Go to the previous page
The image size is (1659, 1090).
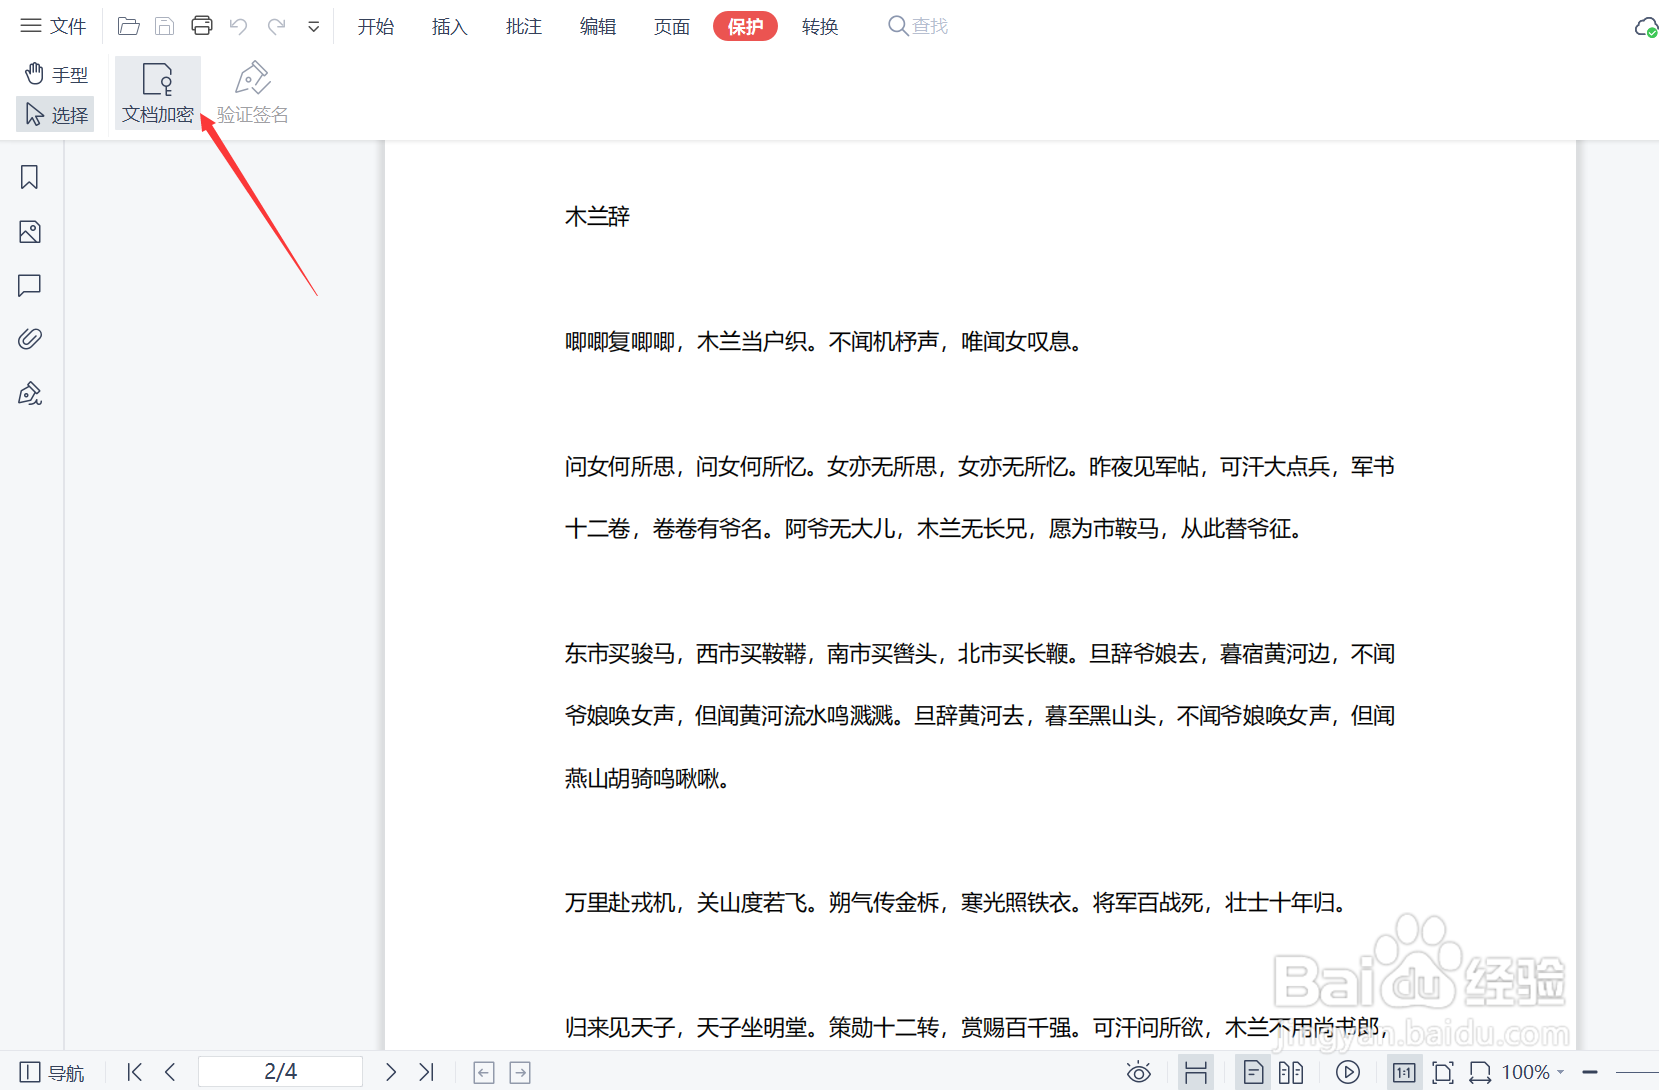[x=170, y=1072]
